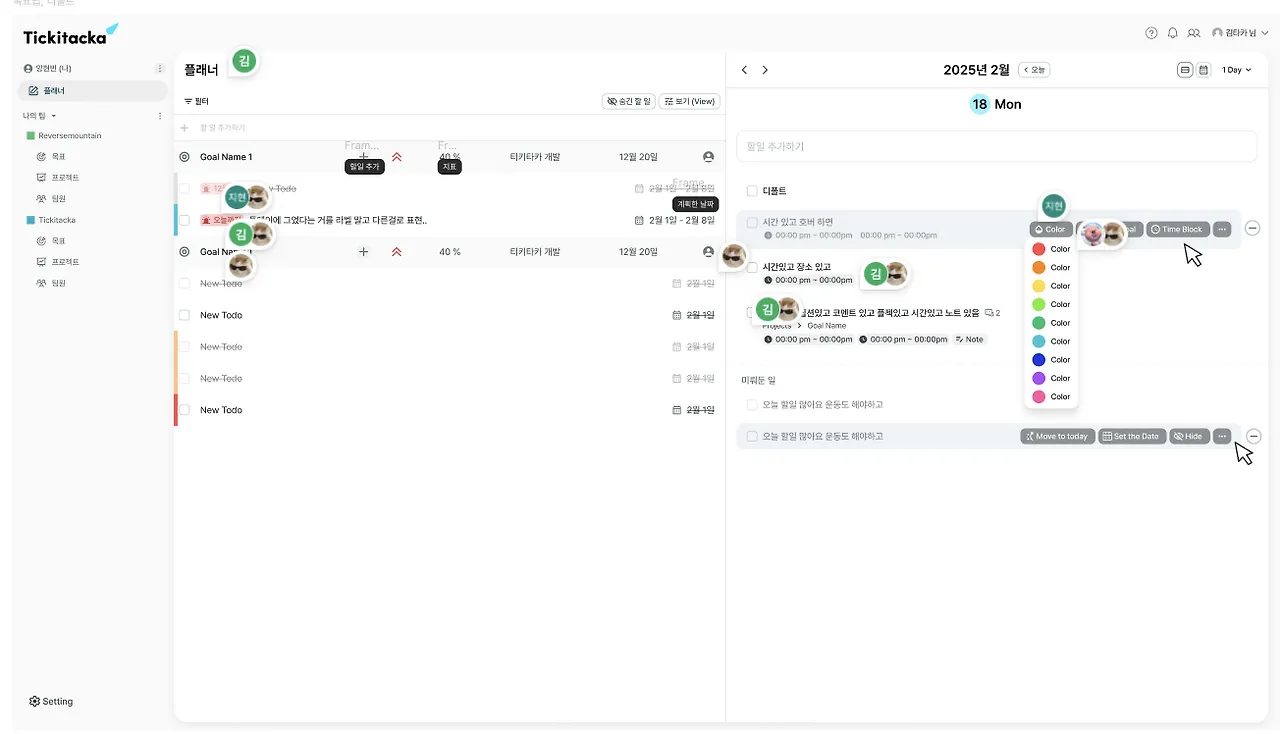Check the 디폴트 checkbox
This screenshot has height=734, width=1280.
752,191
